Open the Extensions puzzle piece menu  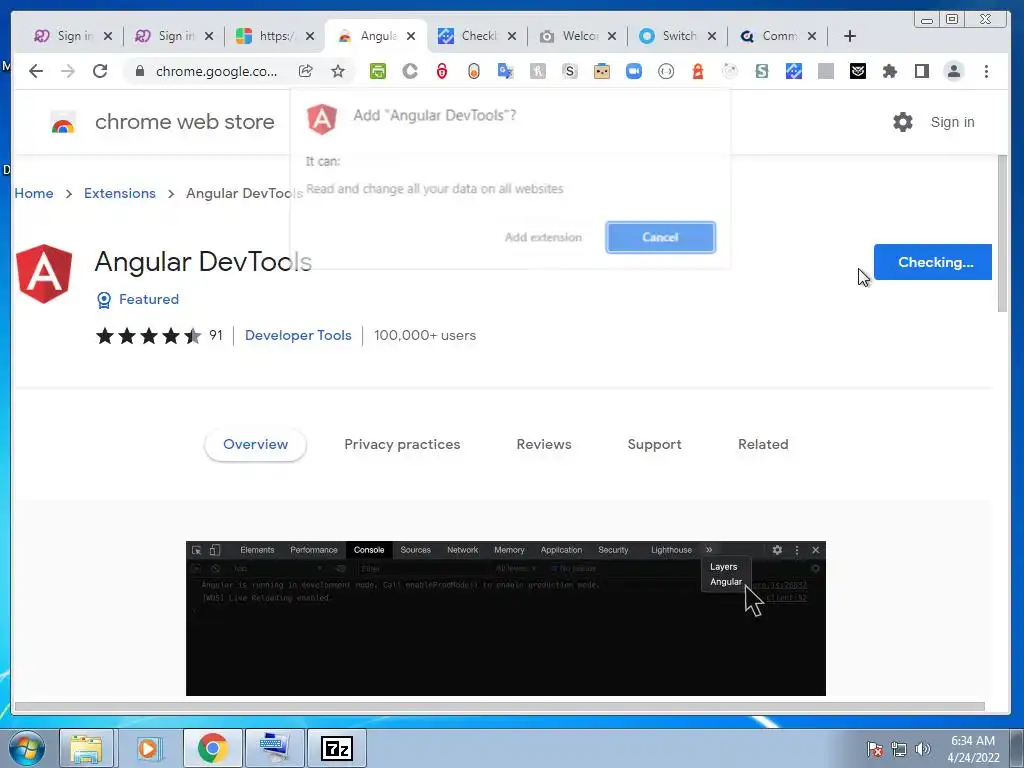tap(889, 71)
